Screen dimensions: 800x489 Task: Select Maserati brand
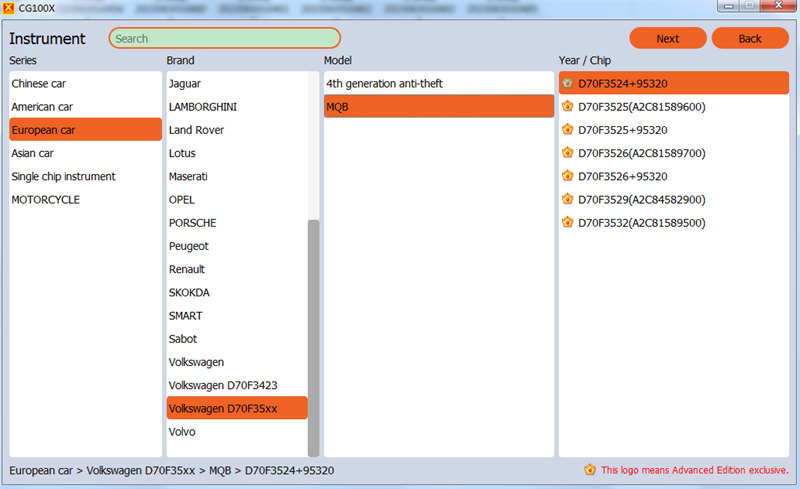pos(237,176)
